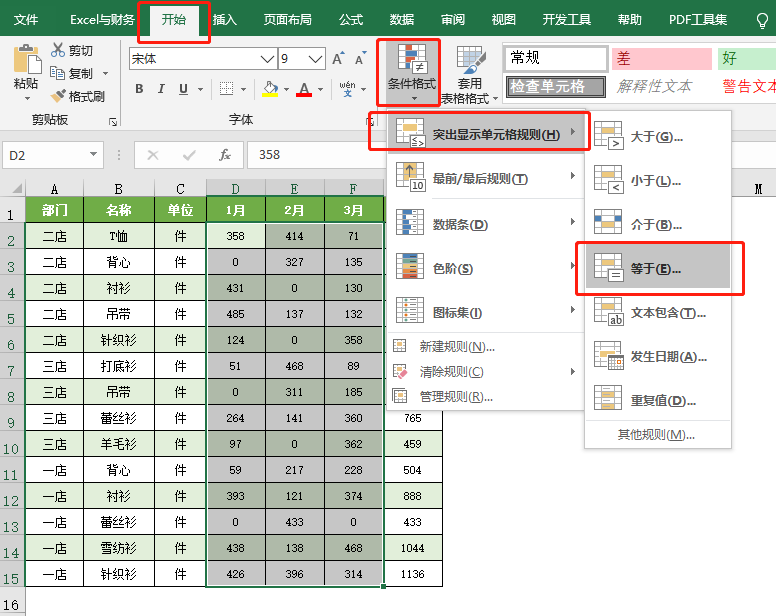Increase font size with large A icon
Image resolution: width=776 pixels, height=616 pixels.
(338, 59)
